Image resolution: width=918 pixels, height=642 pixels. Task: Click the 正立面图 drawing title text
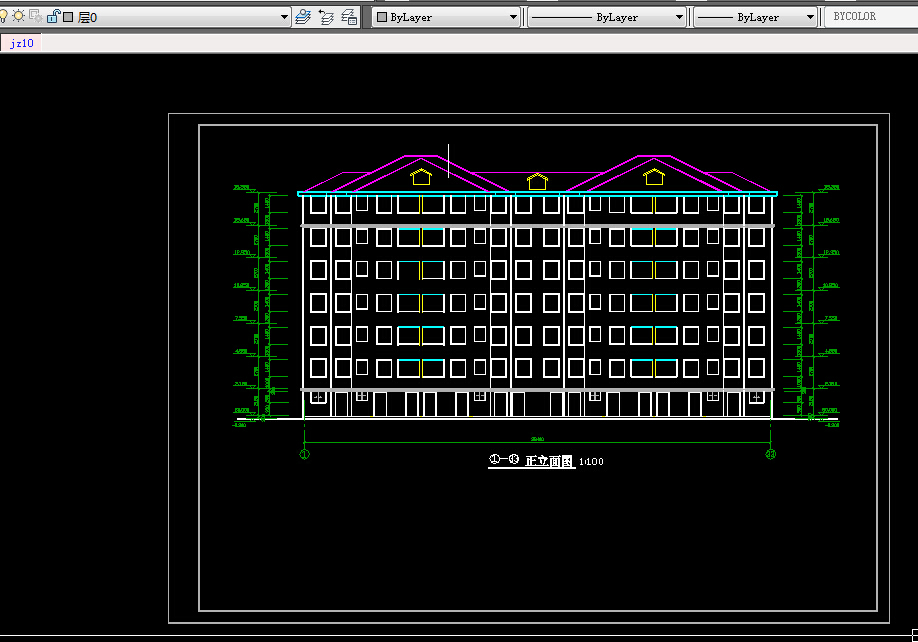click(549, 461)
